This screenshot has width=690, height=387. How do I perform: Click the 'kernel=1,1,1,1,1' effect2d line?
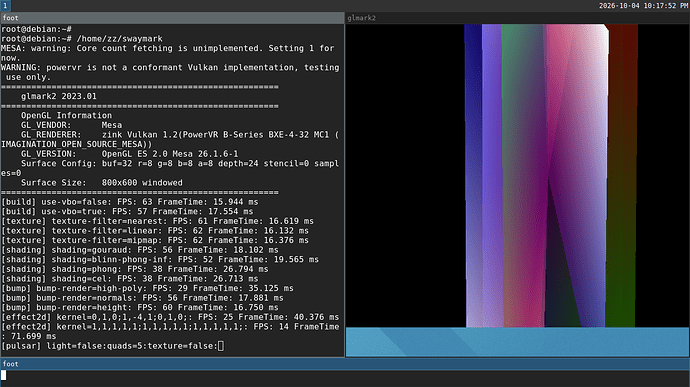170,332
